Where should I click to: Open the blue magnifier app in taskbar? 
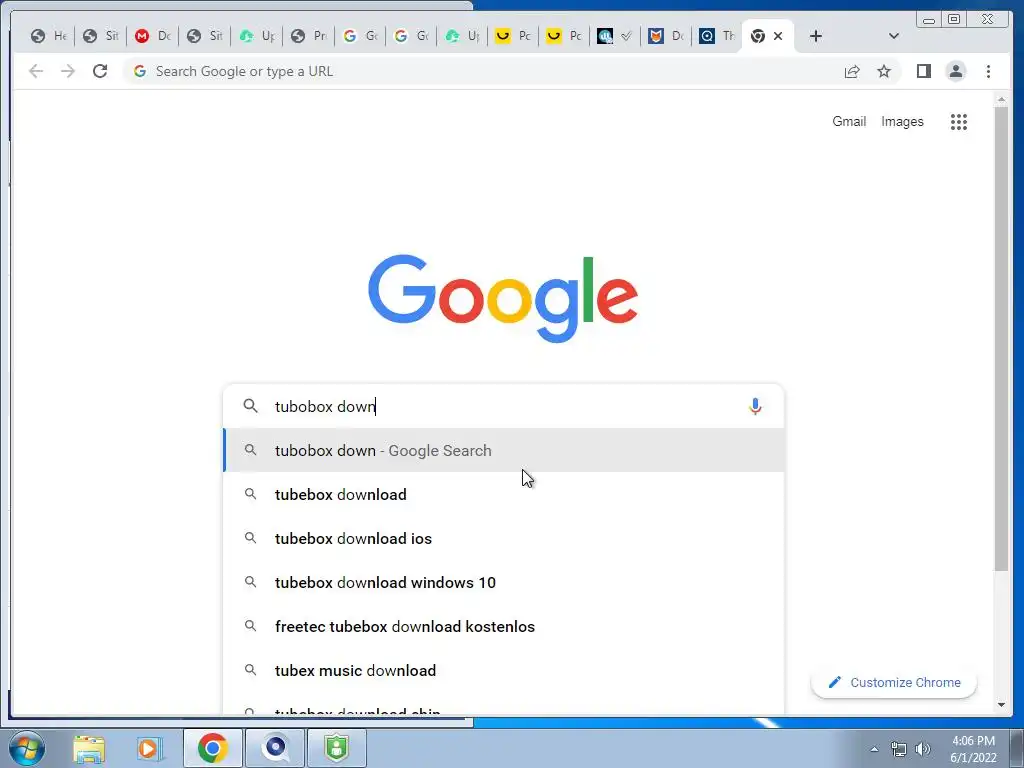pos(275,748)
